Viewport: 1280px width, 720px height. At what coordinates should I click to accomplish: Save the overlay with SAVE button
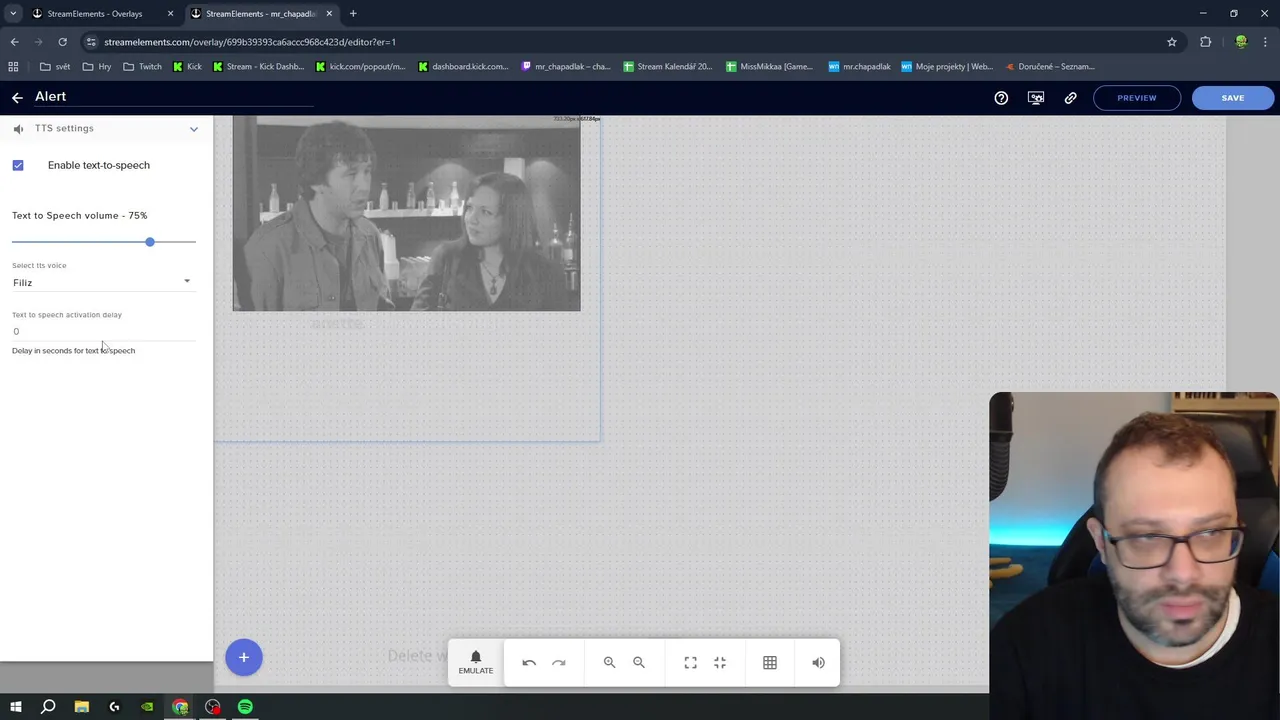(1232, 98)
